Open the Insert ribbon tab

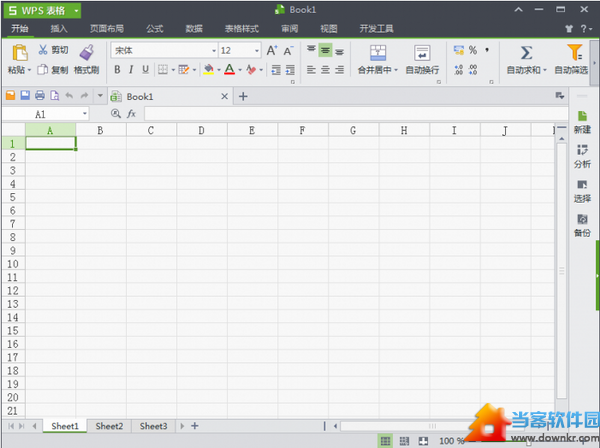[x=59, y=28]
